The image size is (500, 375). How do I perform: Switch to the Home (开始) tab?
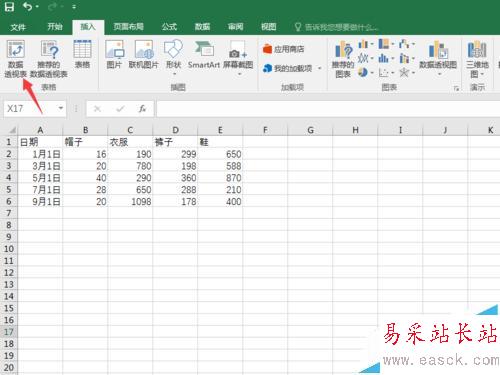pyautogui.click(x=55, y=27)
